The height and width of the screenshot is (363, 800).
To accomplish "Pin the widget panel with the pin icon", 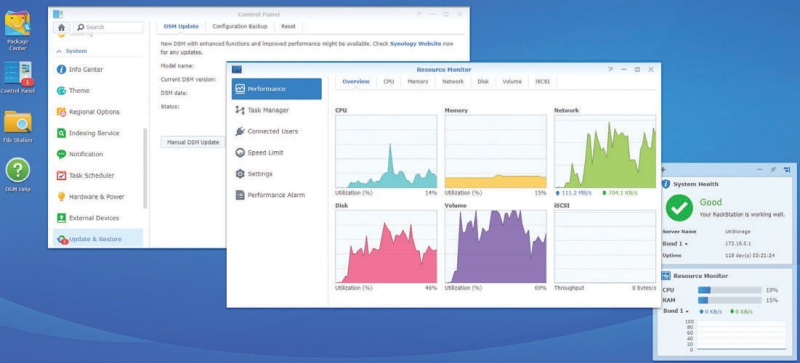I will pyautogui.click(x=773, y=170).
